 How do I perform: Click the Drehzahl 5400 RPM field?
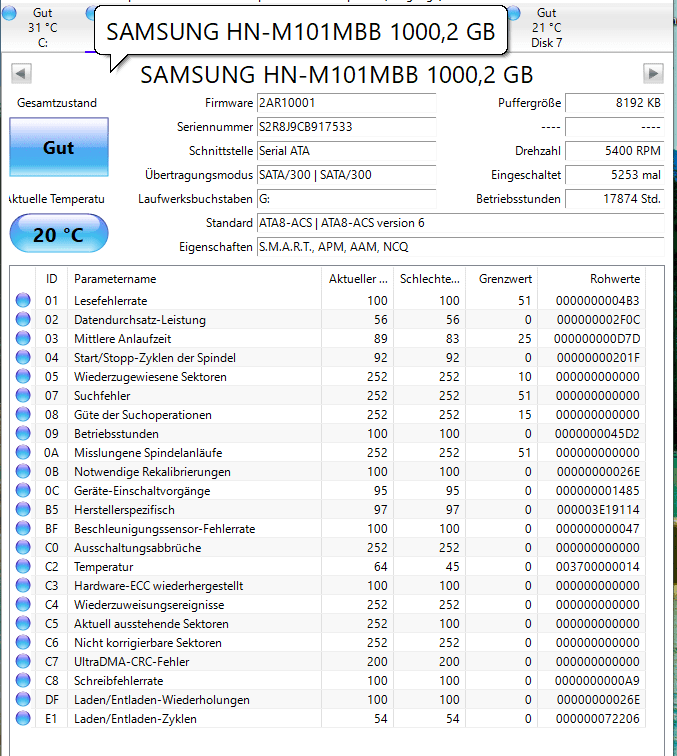(x=614, y=151)
